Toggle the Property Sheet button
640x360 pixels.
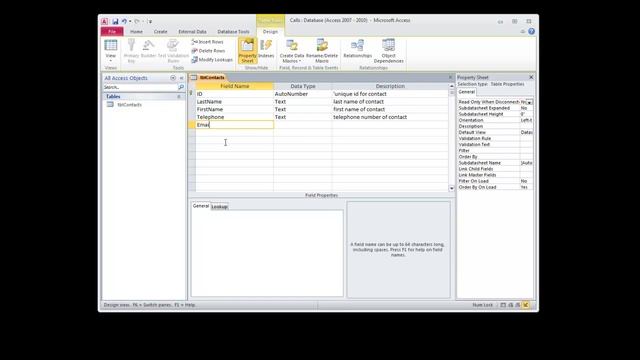pos(247,51)
